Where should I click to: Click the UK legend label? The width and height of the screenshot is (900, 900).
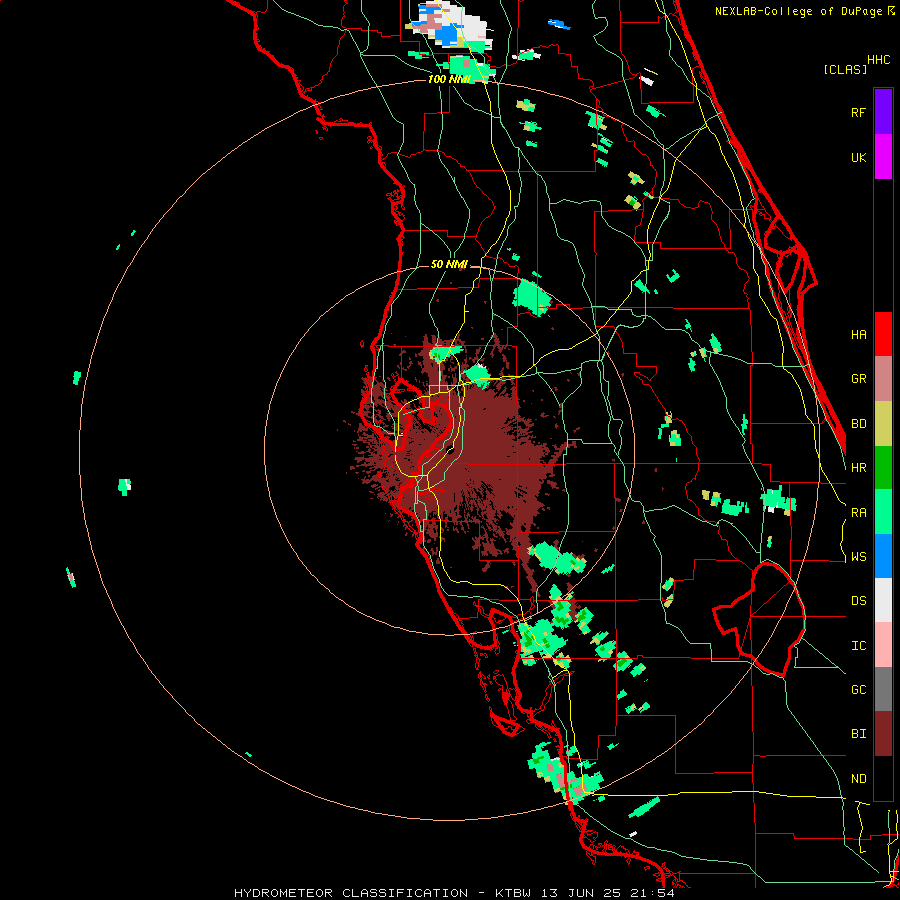click(x=858, y=157)
